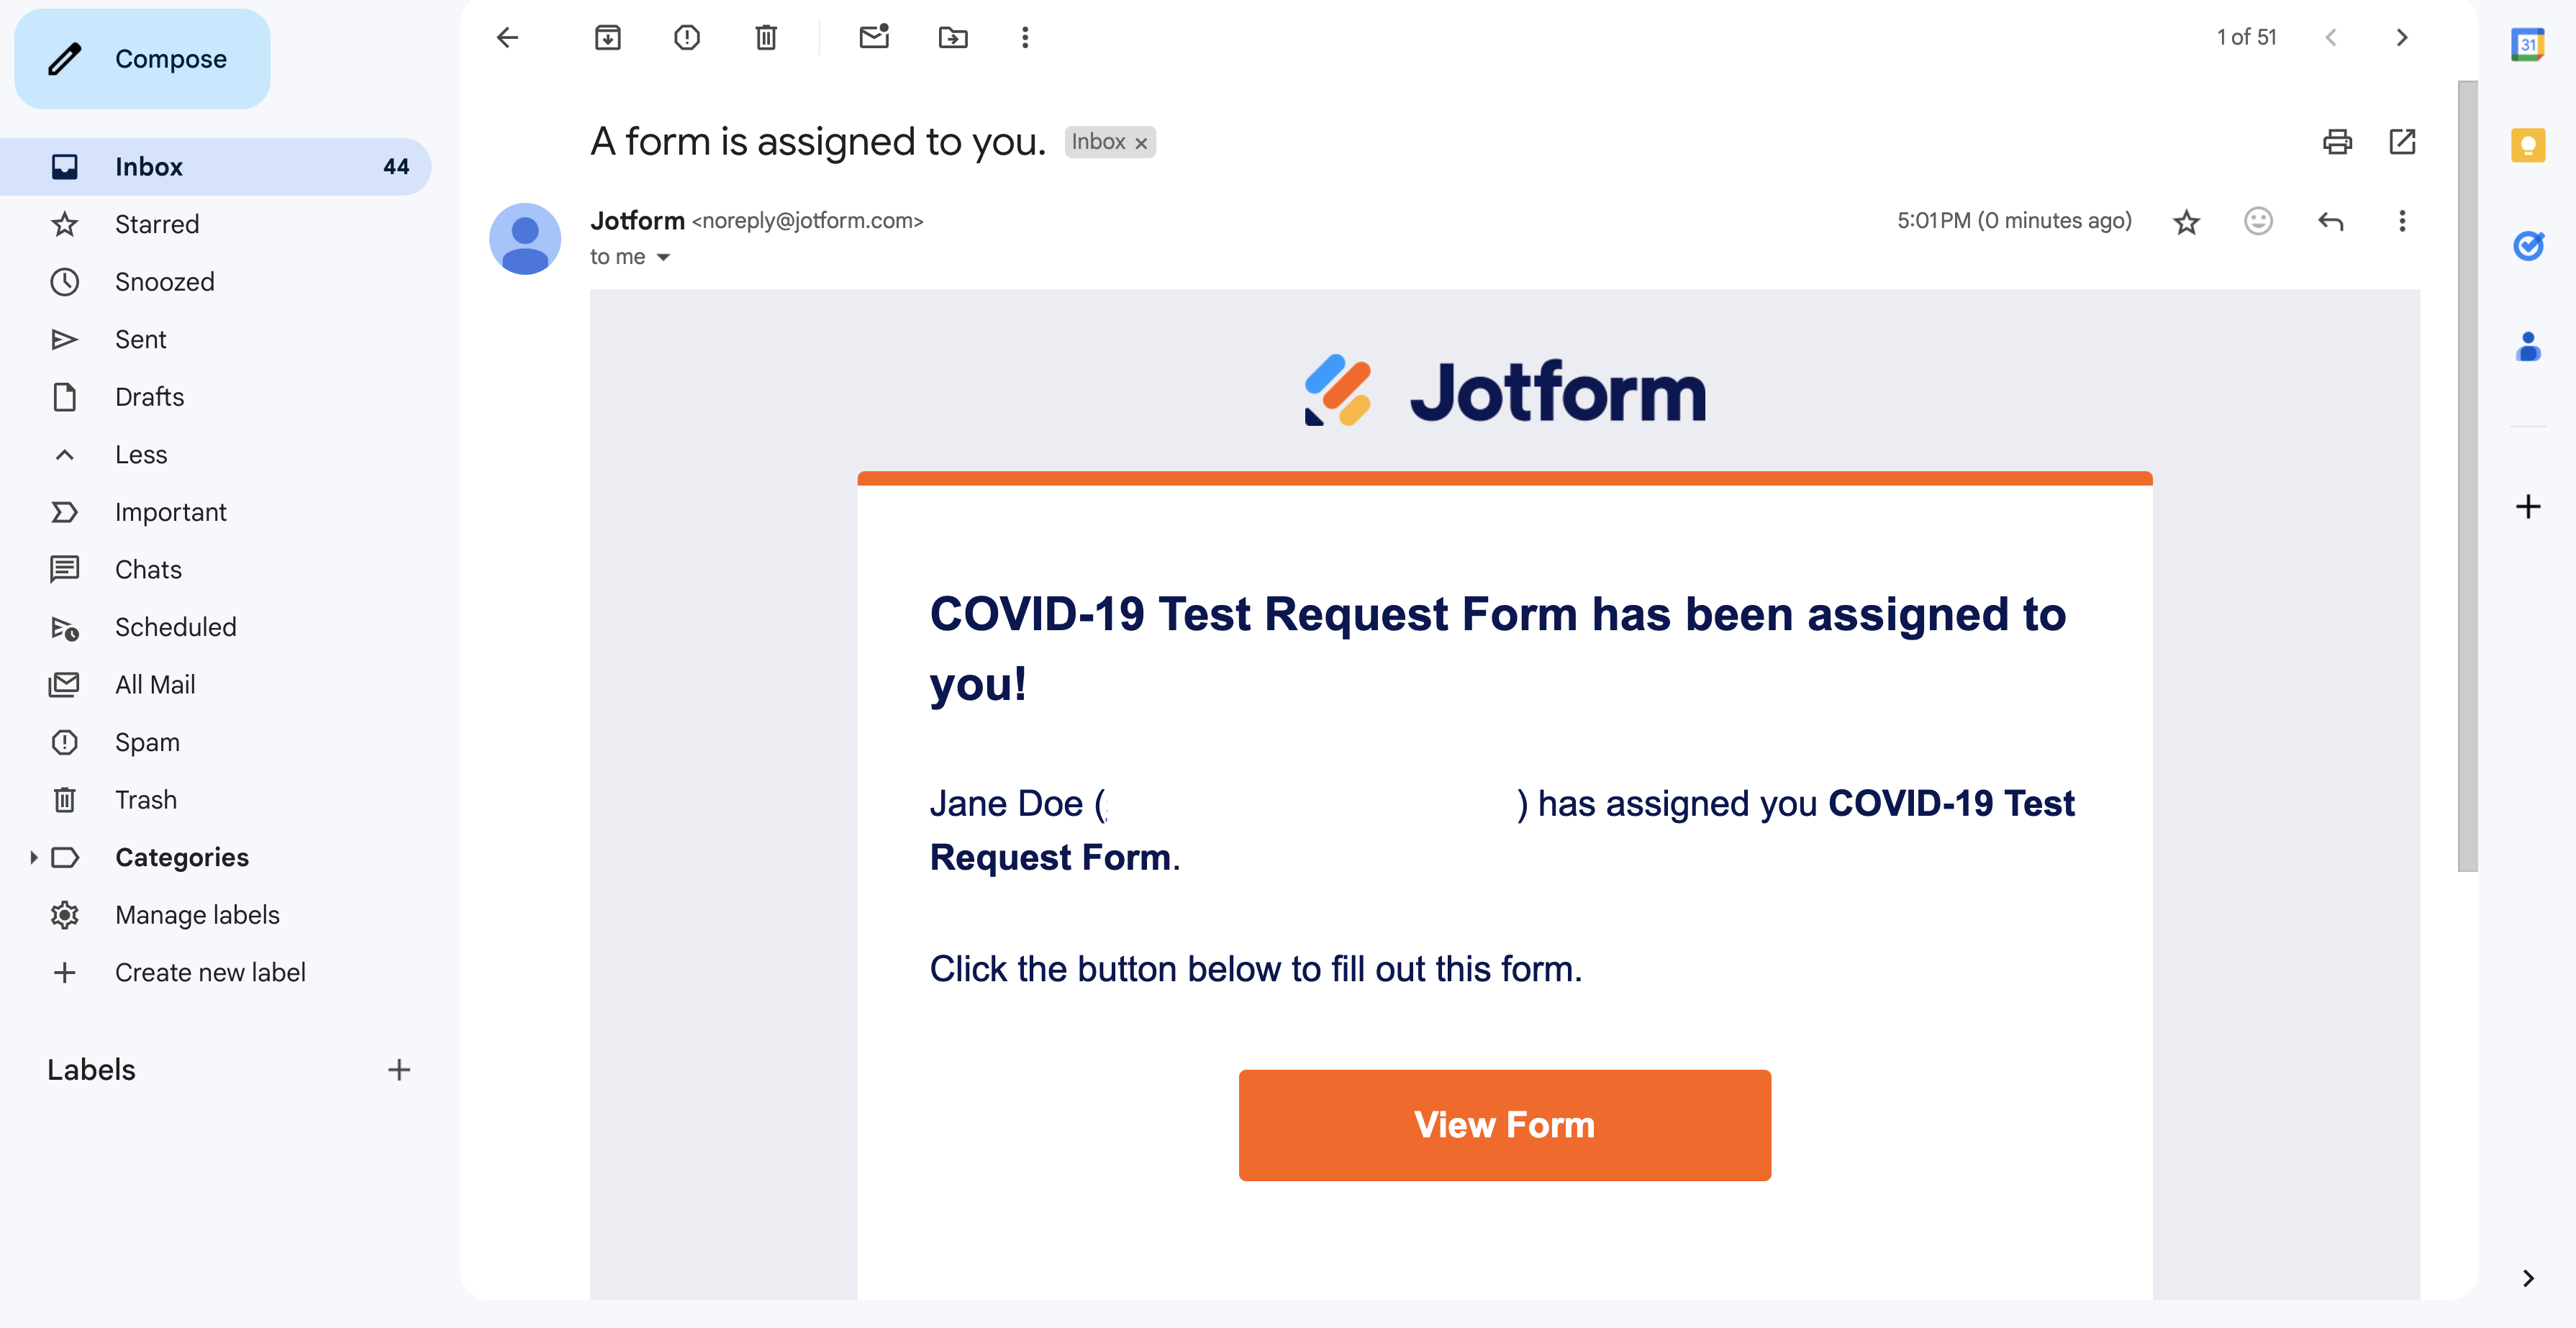The image size is (2576, 1328).
Task: Open the email in a new window
Action: 2402,142
